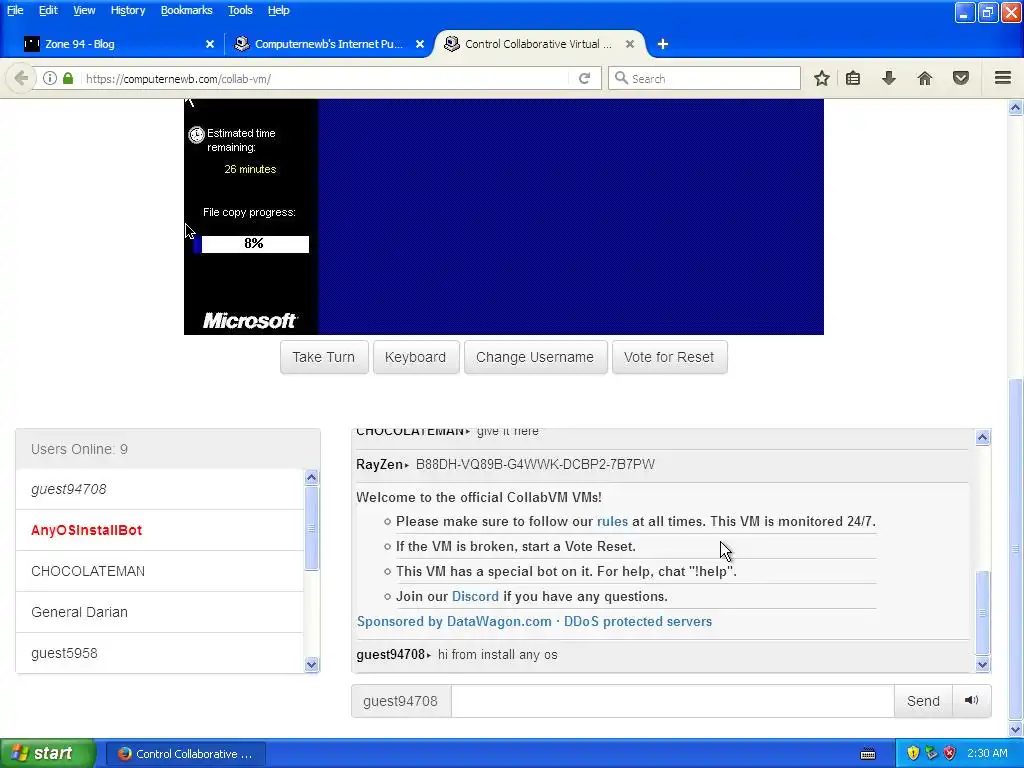Click user list scroll up arrow
Viewport: 1024px width, 768px height.
tap(312, 477)
